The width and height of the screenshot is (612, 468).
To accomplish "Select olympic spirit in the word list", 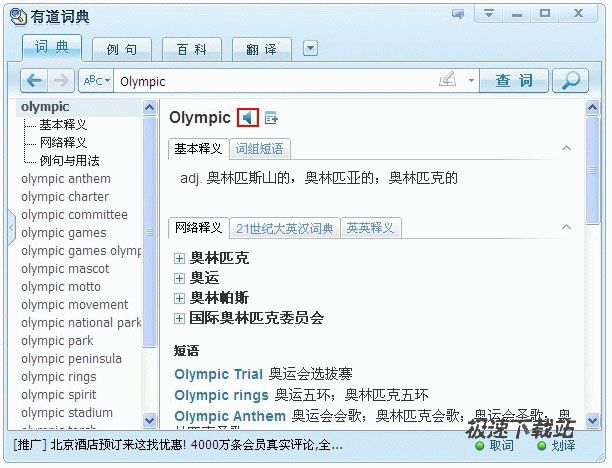I will [x=59, y=395].
